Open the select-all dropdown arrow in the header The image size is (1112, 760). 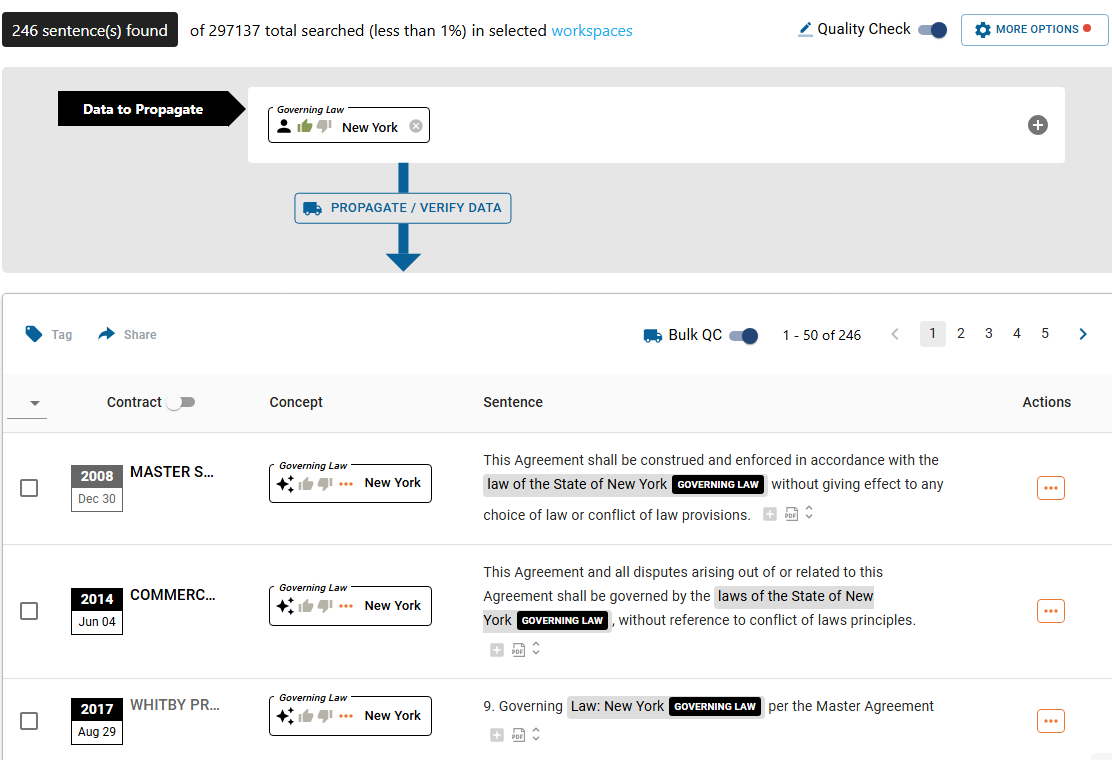point(35,403)
